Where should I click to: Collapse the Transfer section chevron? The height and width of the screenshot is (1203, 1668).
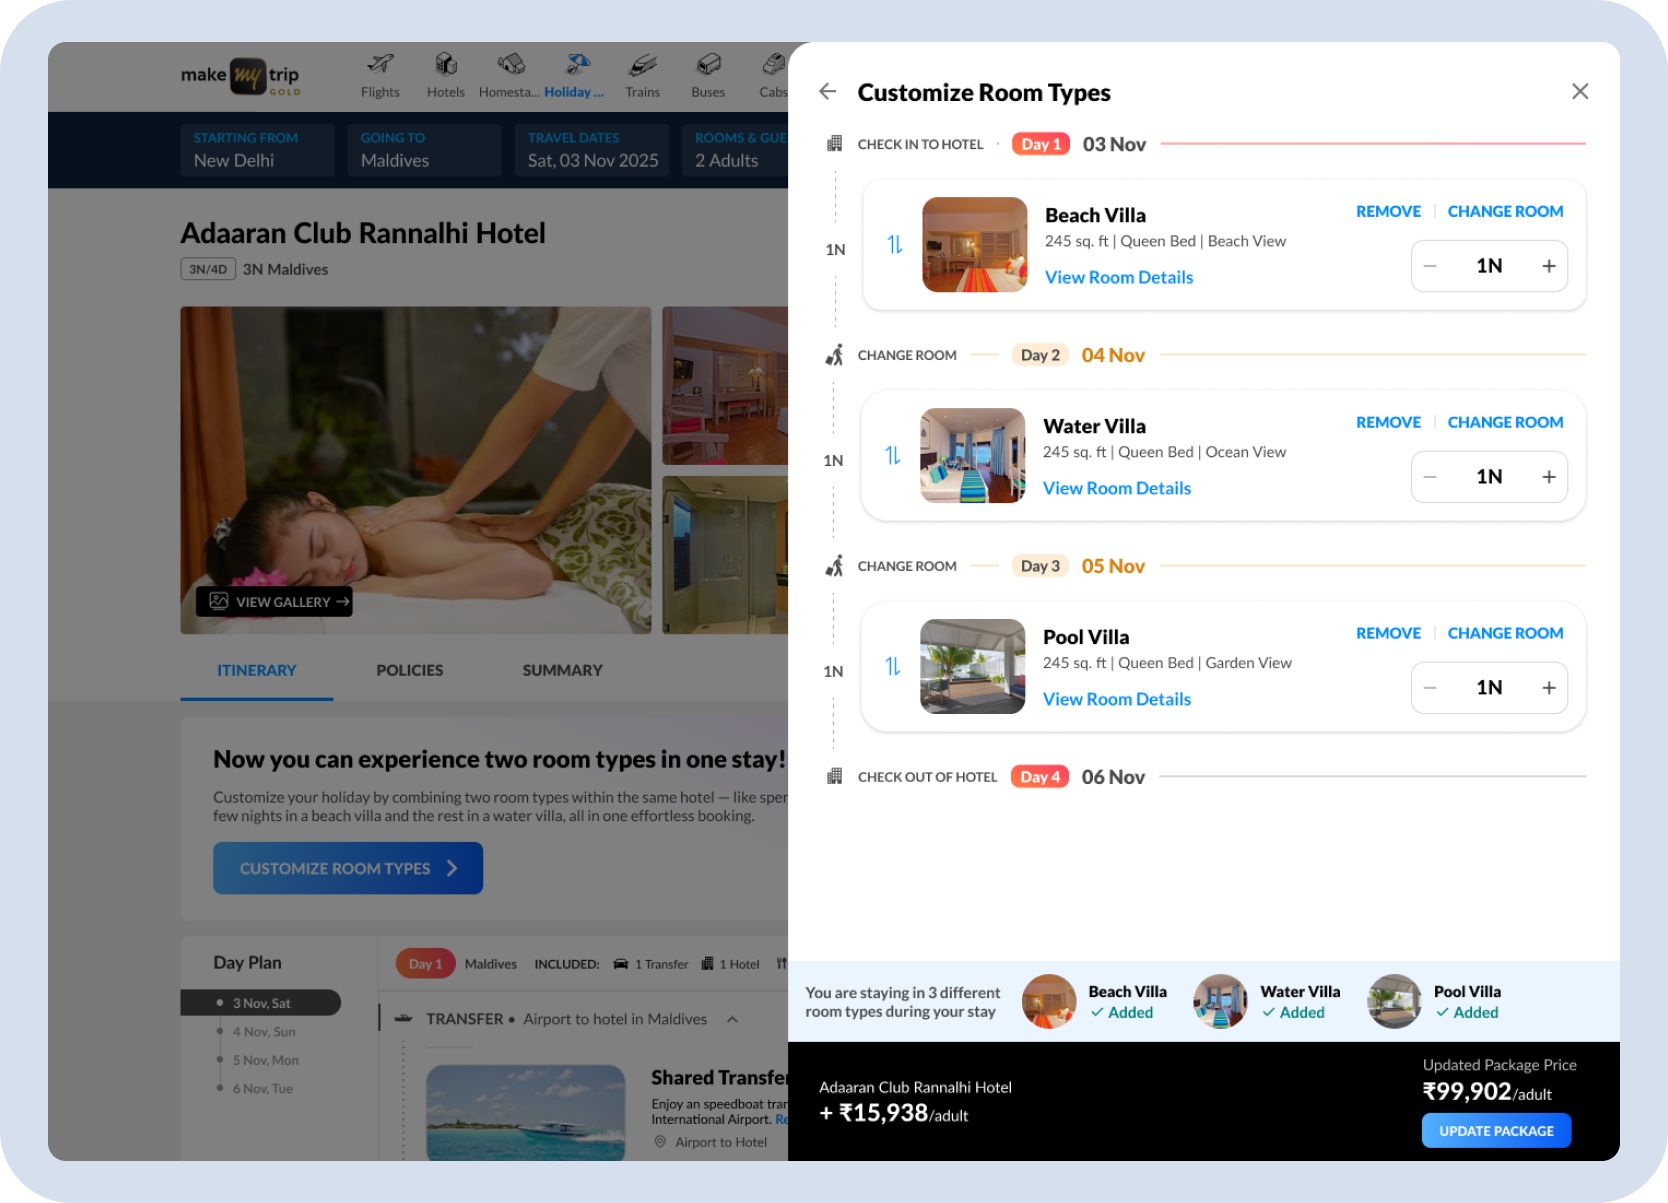733,1020
